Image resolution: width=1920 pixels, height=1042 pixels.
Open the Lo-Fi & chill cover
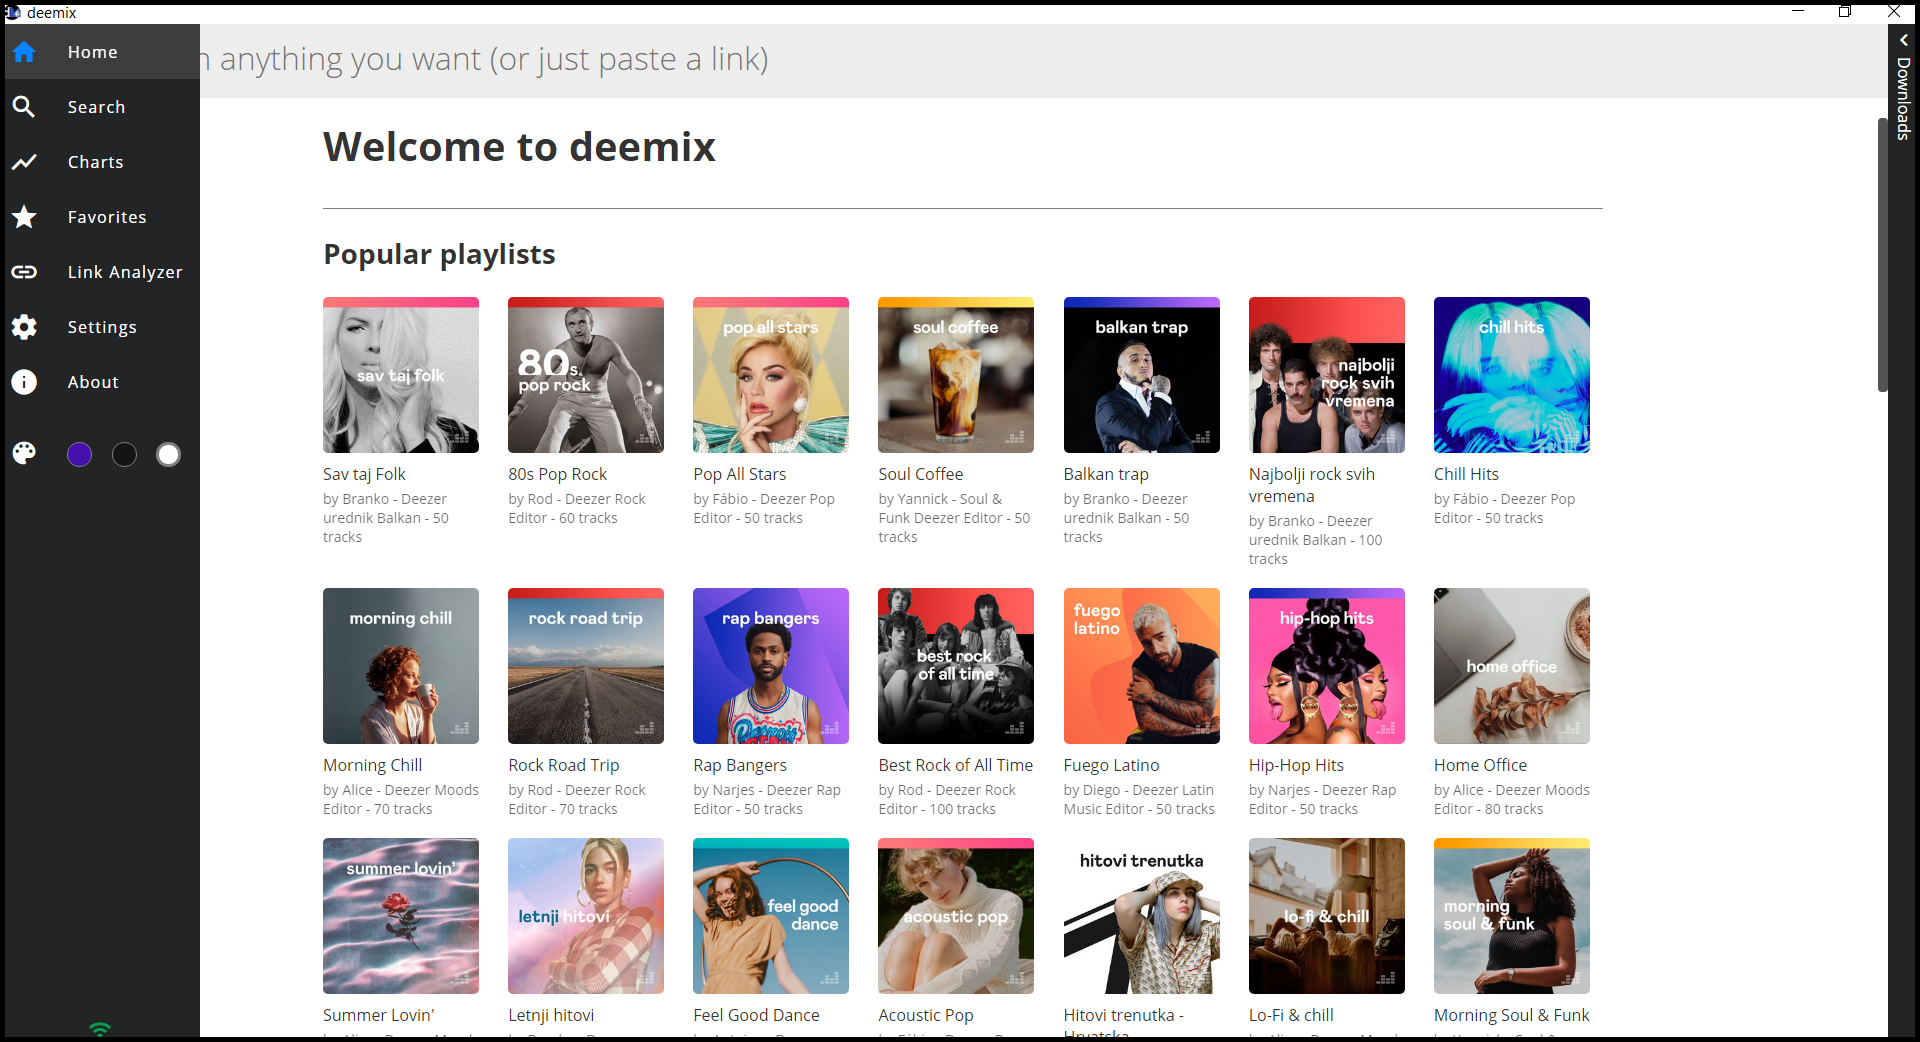pos(1327,916)
